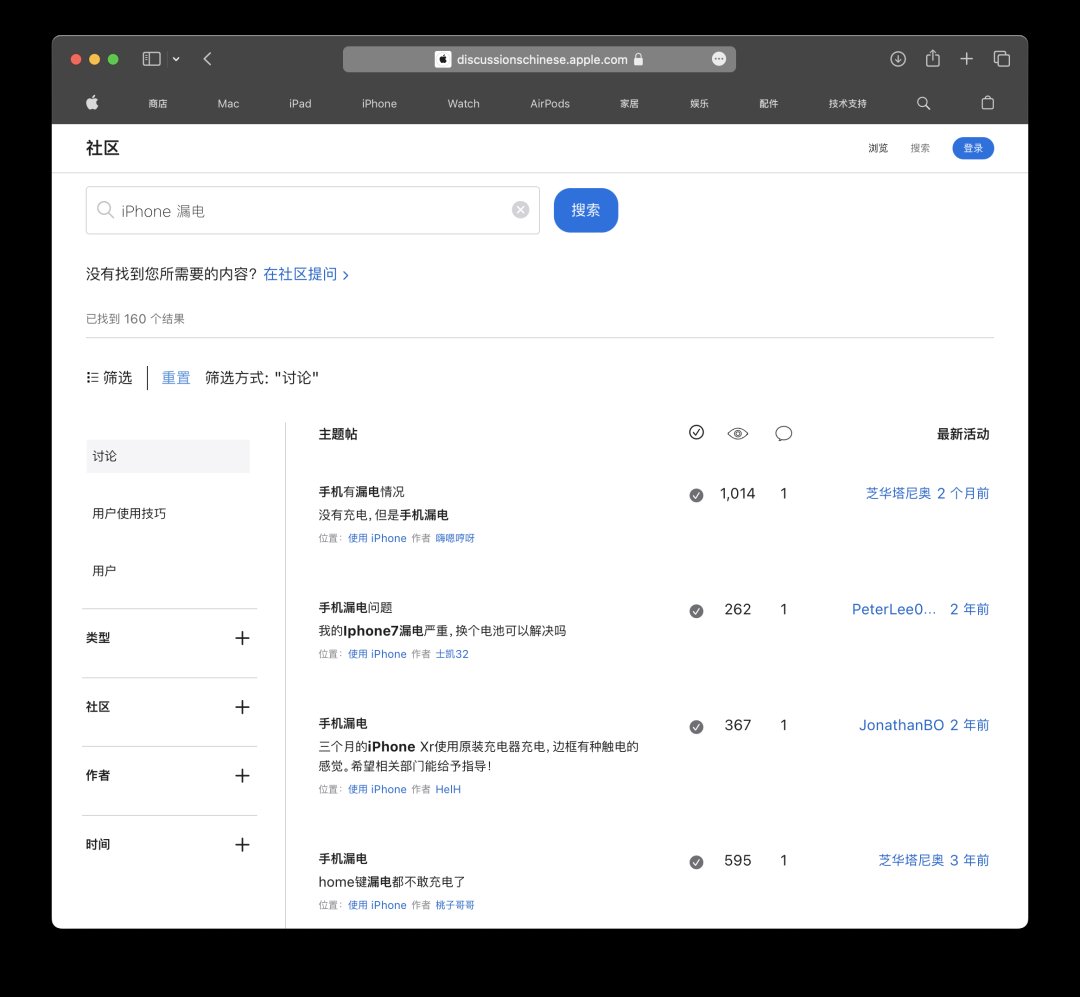Viewport: 1080px width, 997px height.
Task: Click the address bar URL
Action: click(x=542, y=59)
